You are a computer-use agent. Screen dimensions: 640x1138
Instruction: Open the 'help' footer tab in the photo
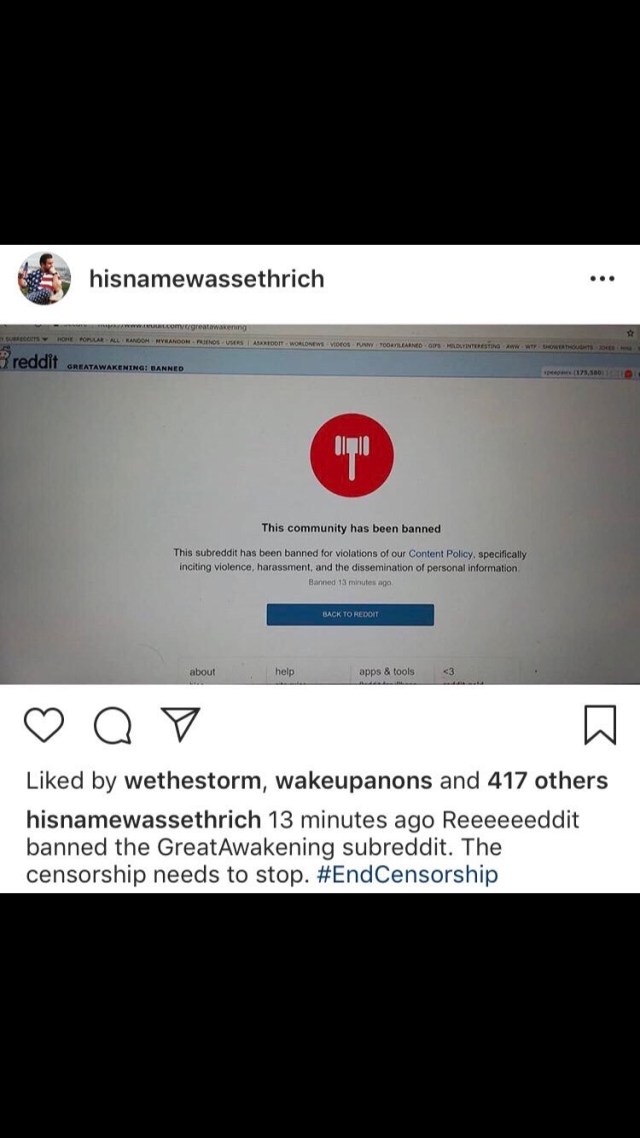pos(284,672)
